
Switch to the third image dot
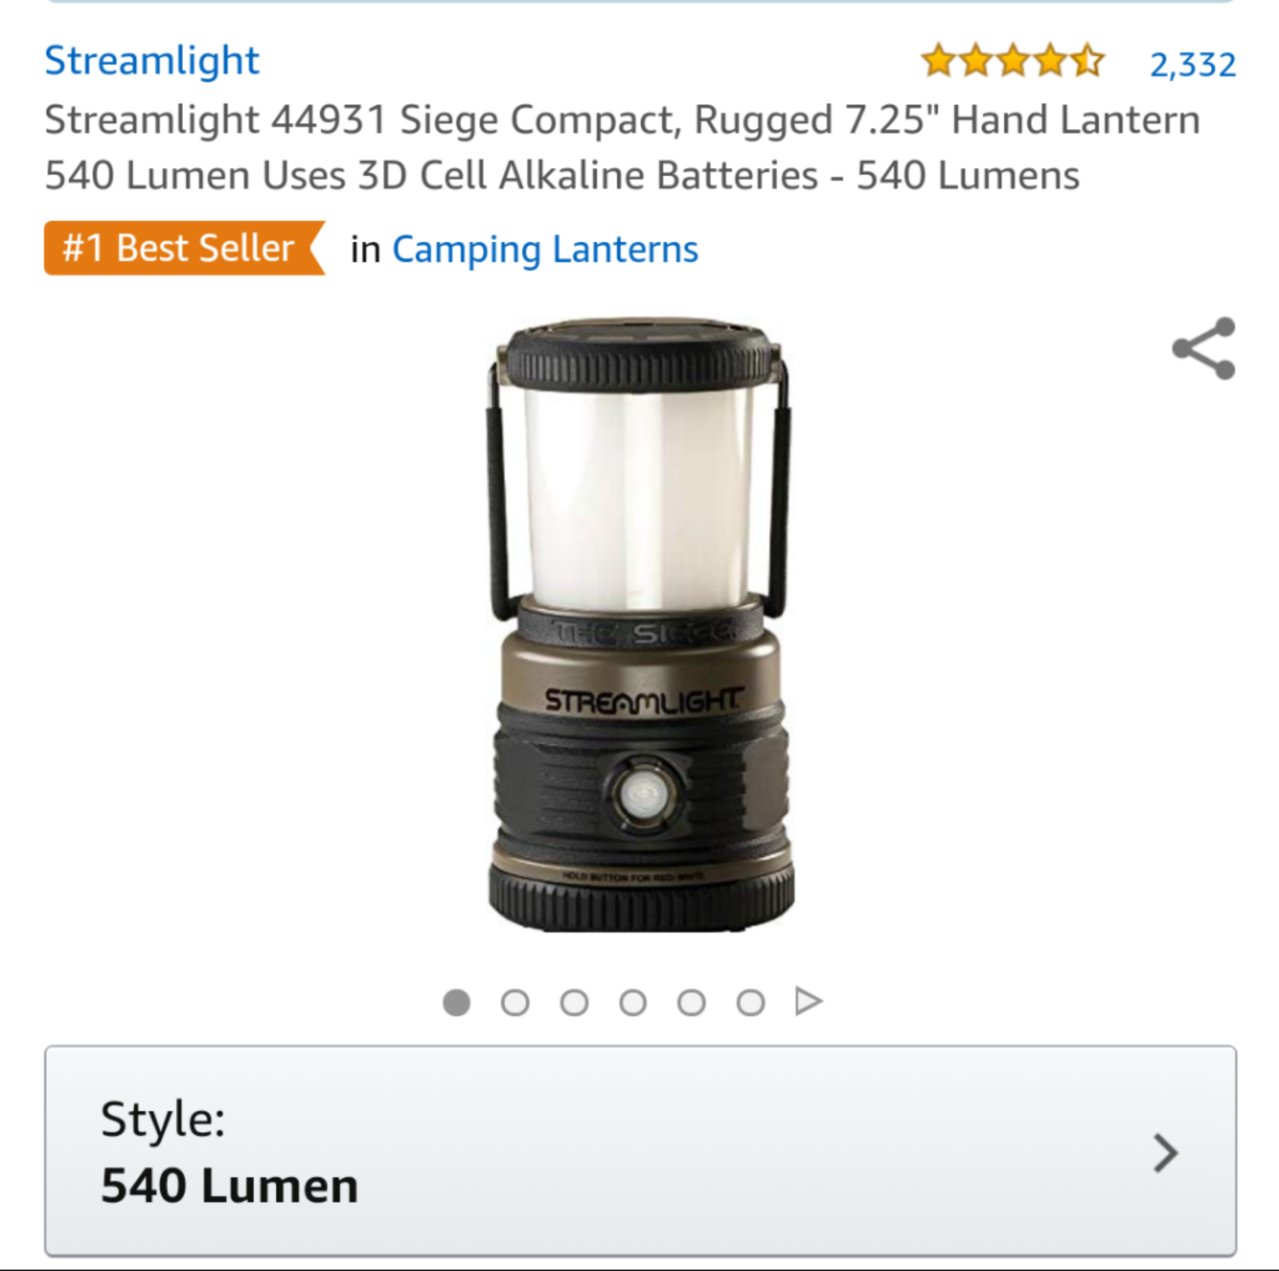[574, 1002]
